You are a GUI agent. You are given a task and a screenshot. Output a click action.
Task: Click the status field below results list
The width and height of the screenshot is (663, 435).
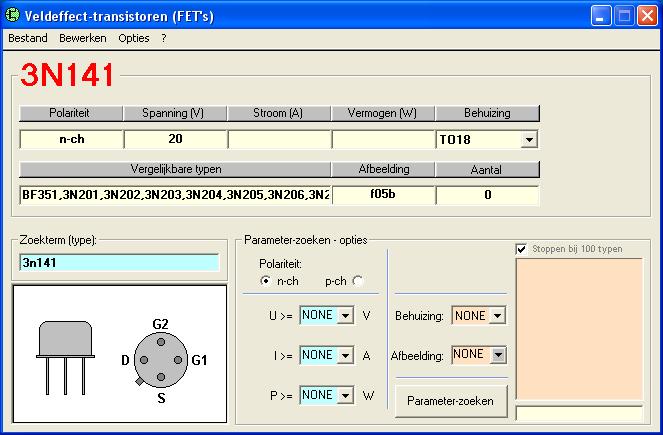(x=580, y=413)
